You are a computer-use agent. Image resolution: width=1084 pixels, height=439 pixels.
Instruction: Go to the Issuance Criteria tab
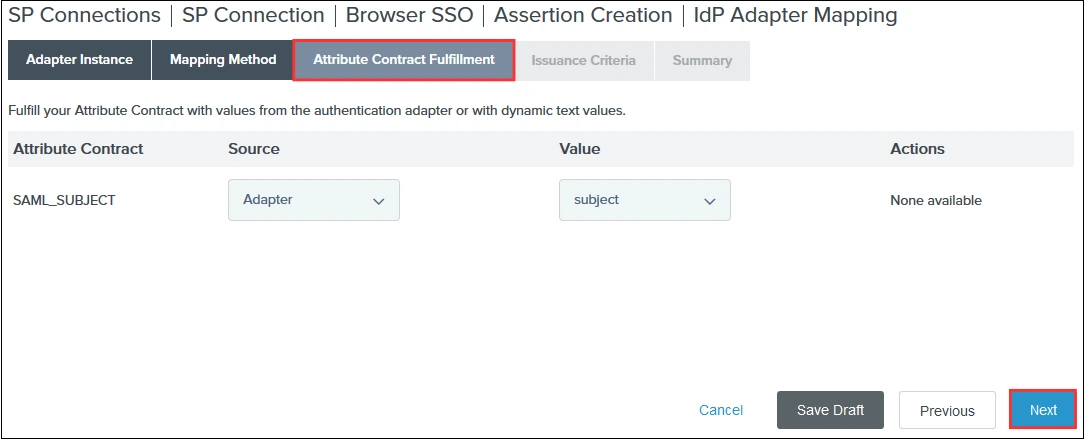pos(583,61)
